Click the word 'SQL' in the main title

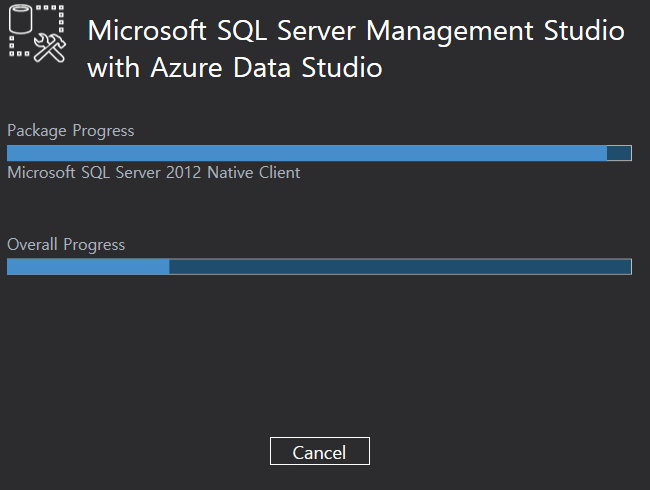point(242,32)
